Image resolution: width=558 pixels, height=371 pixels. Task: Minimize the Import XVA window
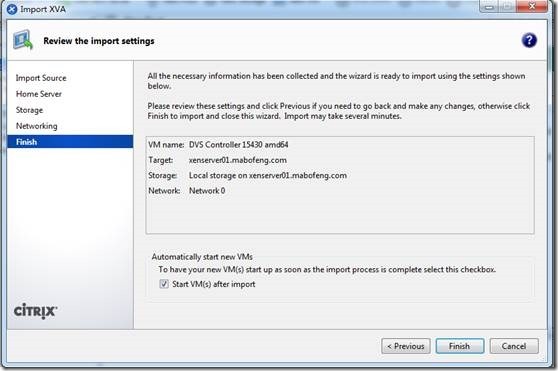[489, 7]
